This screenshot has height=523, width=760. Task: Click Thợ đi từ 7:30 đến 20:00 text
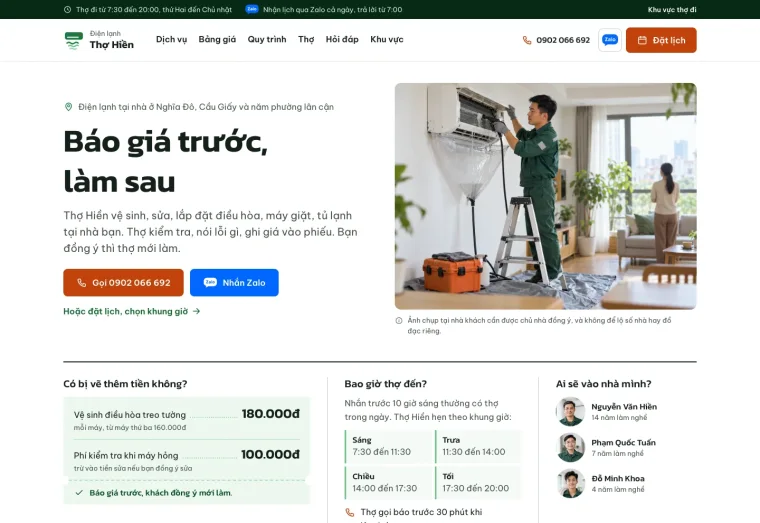click(154, 10)
